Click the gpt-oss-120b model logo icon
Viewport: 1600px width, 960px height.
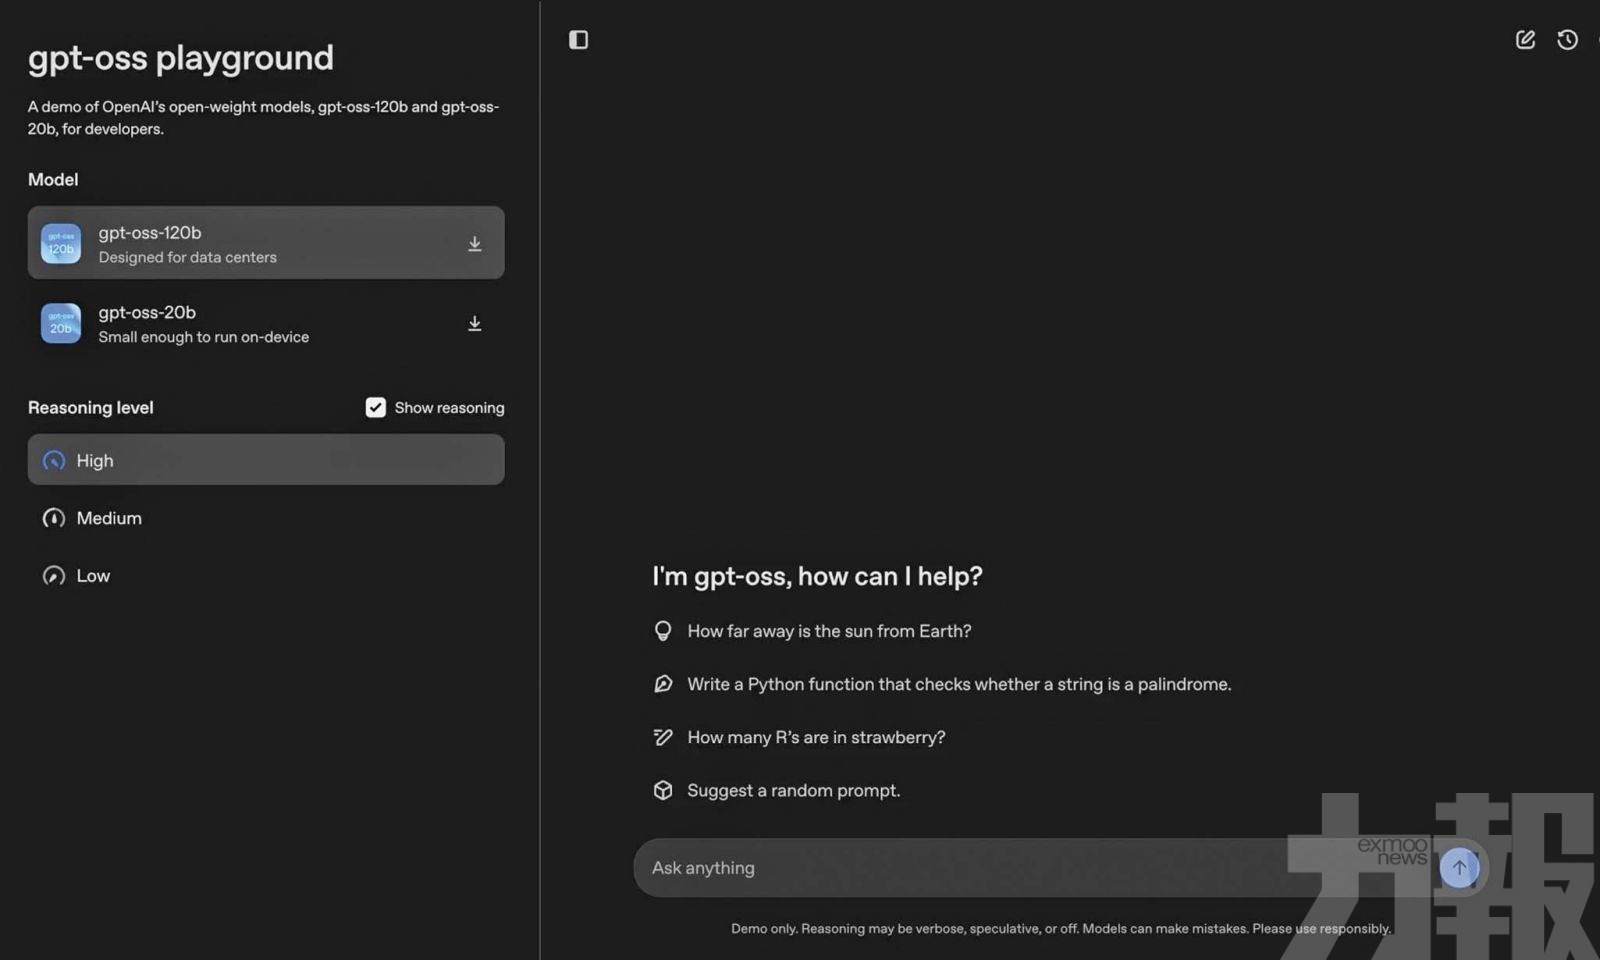(61, 243)
